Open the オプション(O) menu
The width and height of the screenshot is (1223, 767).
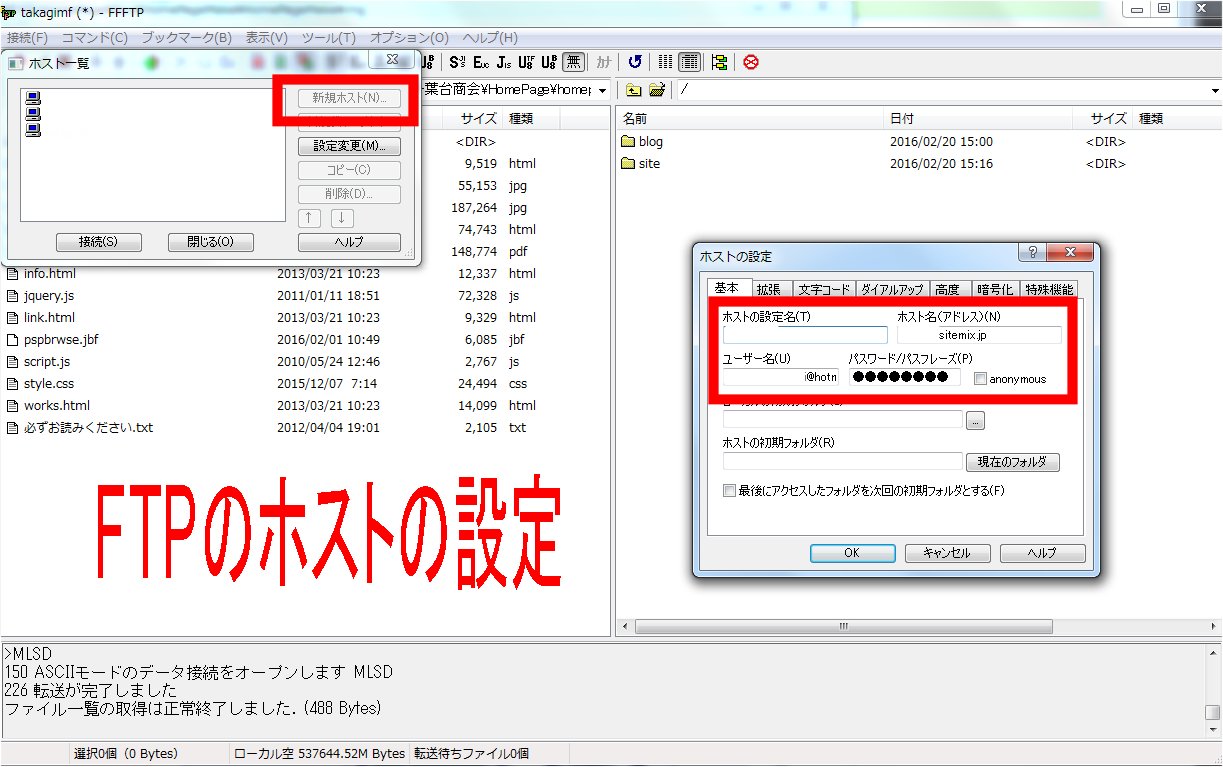[x=409, y=38]
